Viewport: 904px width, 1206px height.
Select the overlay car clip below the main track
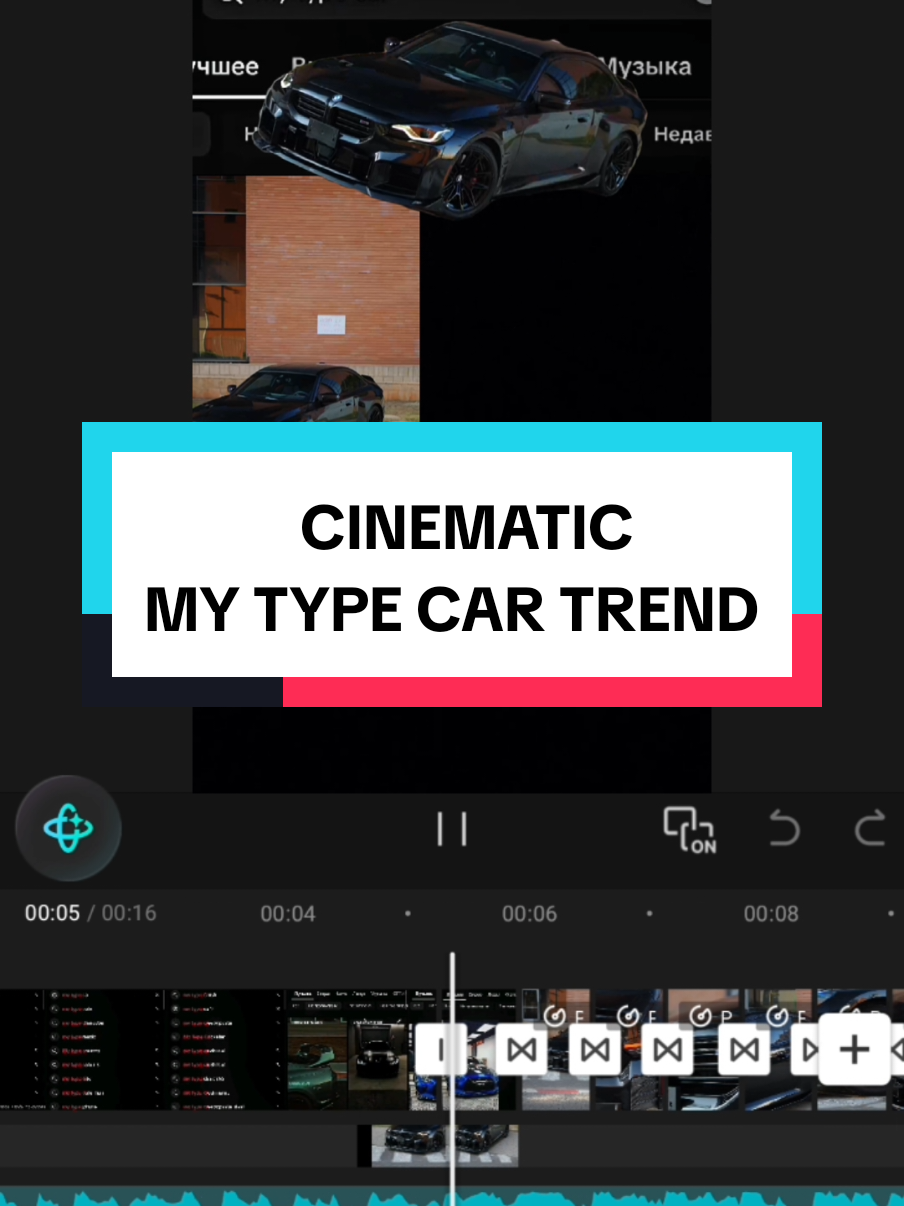click(438, 1145)
